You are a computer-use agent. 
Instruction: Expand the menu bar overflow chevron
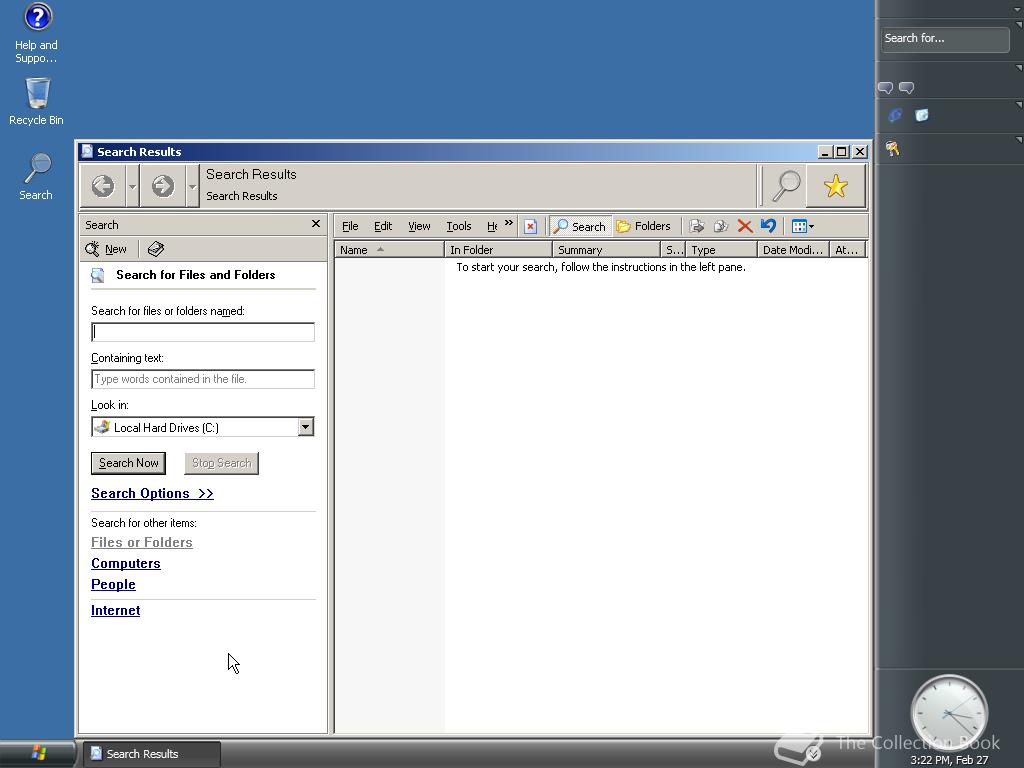click(509, 223)
